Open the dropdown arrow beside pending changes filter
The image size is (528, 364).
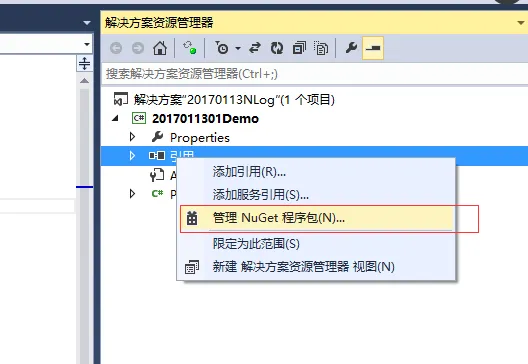coord(238,48)
